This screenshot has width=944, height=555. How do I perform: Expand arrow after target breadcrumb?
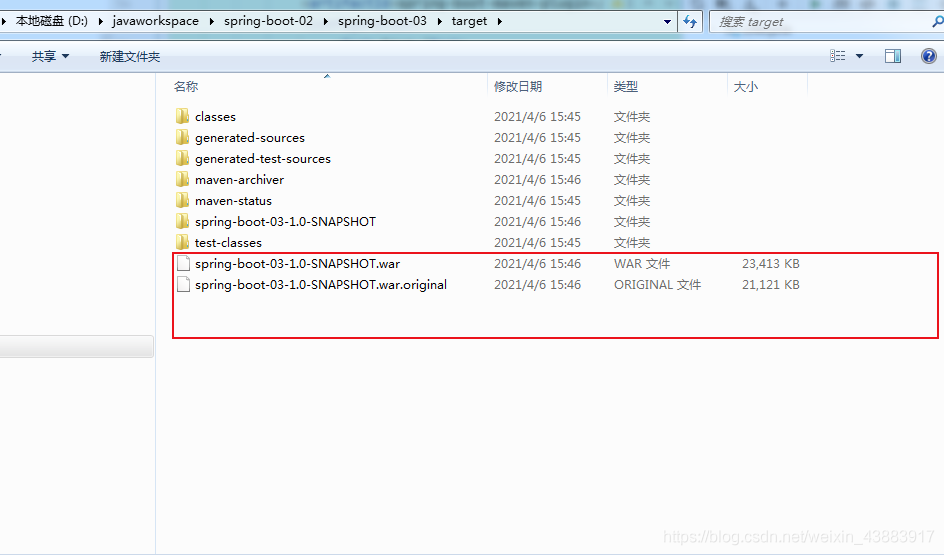[500, 22]
